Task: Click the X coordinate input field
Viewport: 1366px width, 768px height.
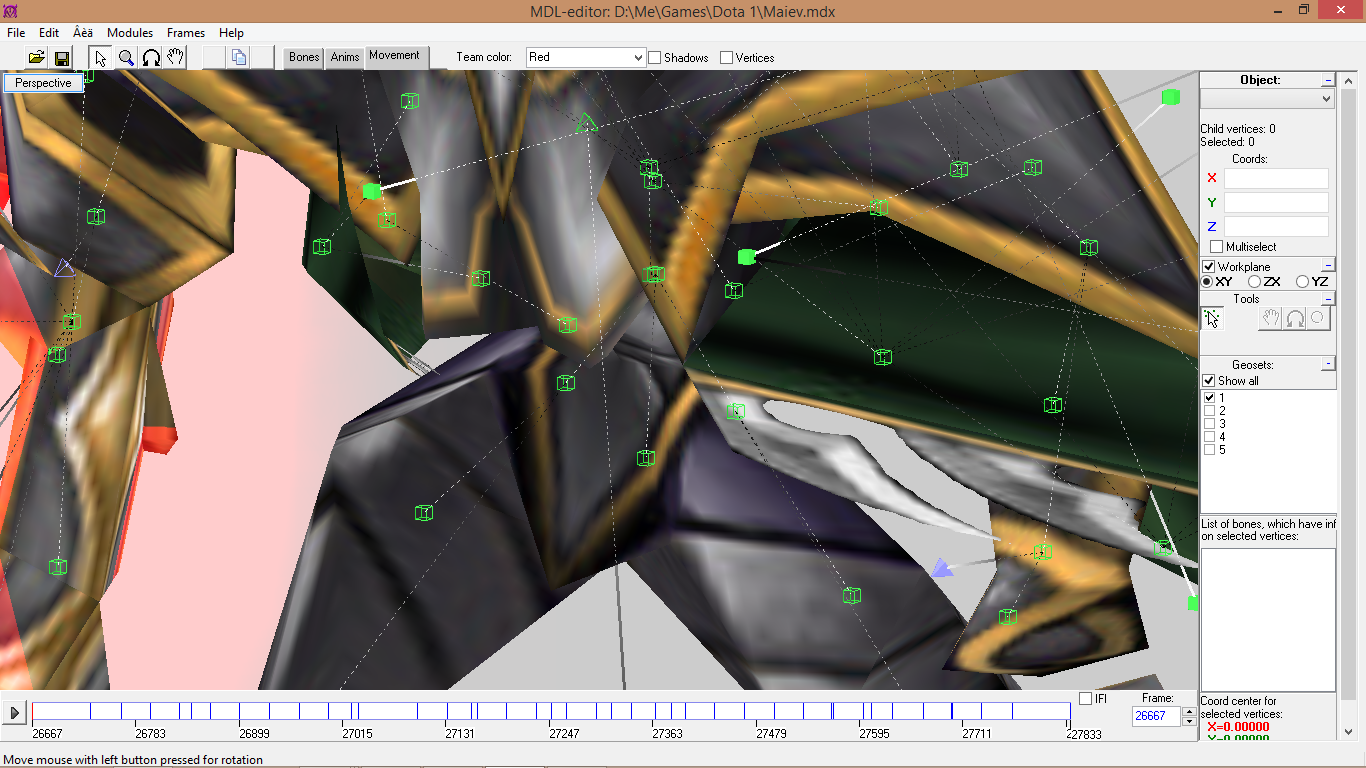Action: (1276, 178)
